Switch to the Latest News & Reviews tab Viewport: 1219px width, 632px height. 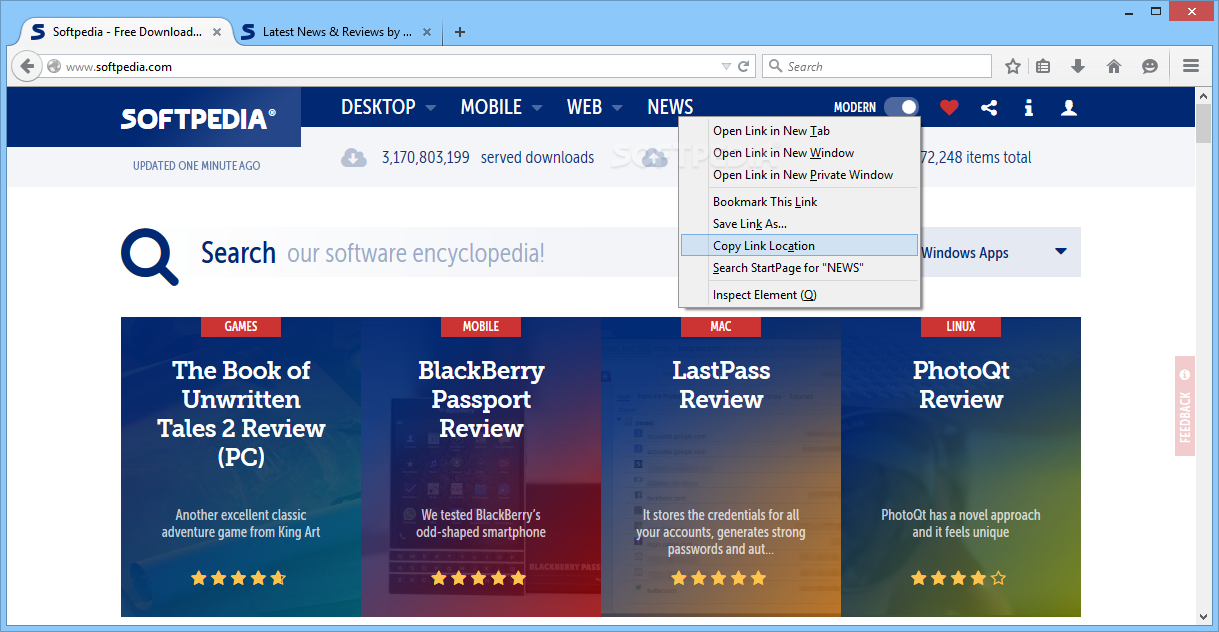pos(335,32)
